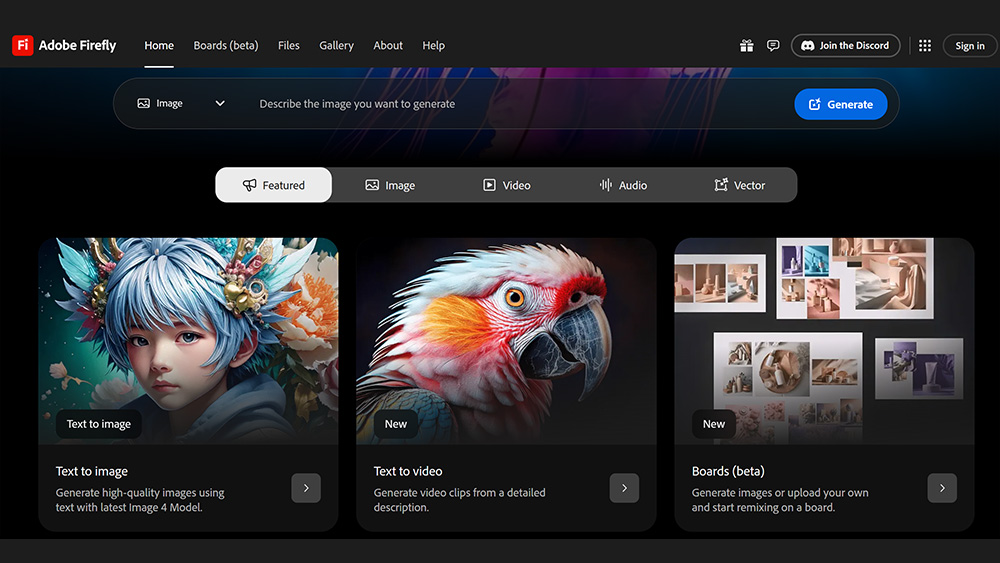Click the megaphone icon on Featured tab
The image size is (1000, 563).
click(x=249, y=185)
